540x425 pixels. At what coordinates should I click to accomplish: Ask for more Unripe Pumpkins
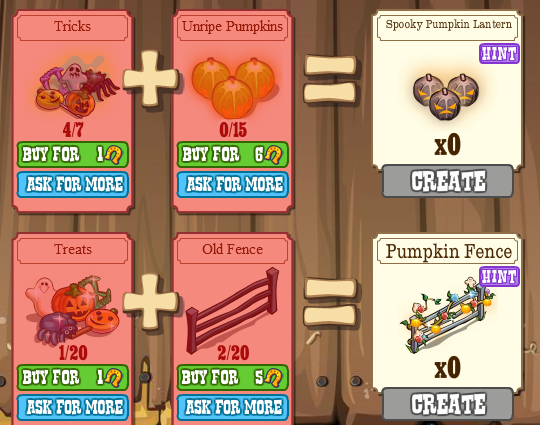(232, 184)
